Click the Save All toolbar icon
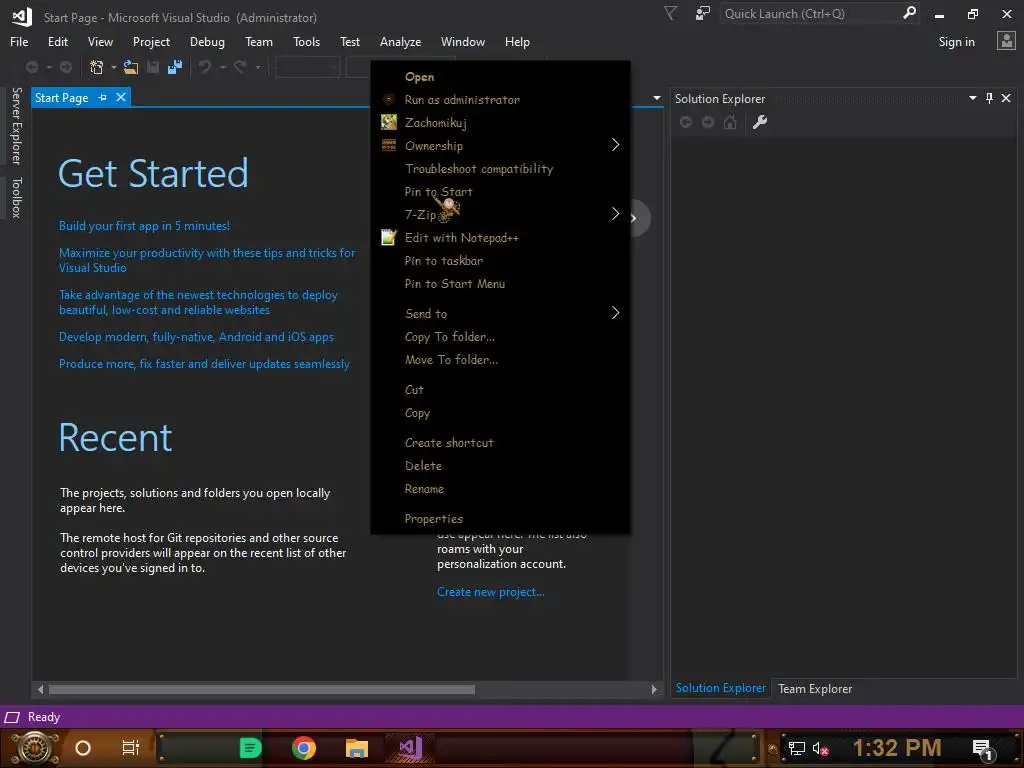 174,67
